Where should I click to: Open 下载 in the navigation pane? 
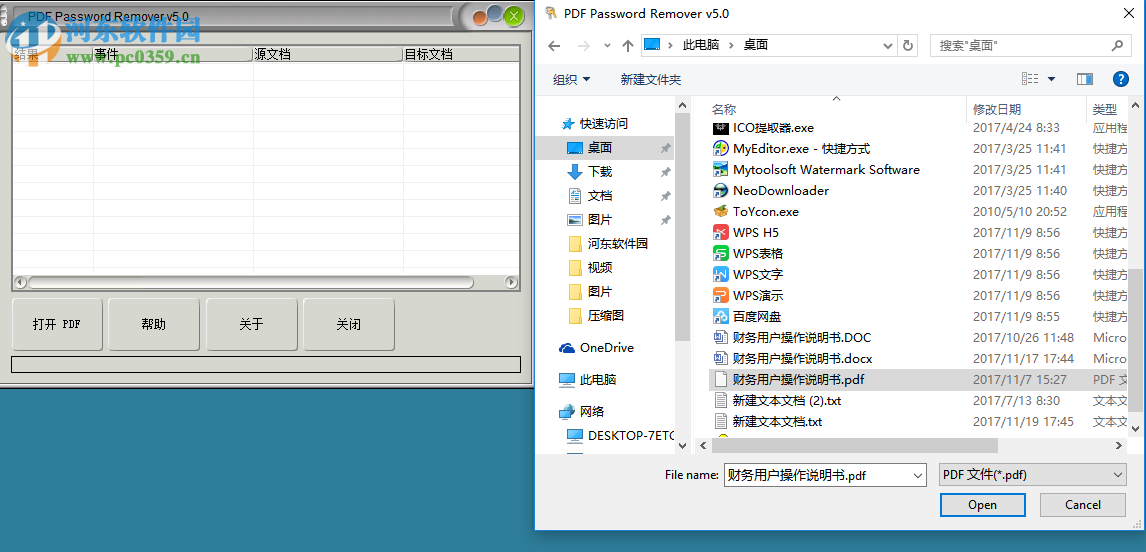pyautogui.click(x=600, y=172)
